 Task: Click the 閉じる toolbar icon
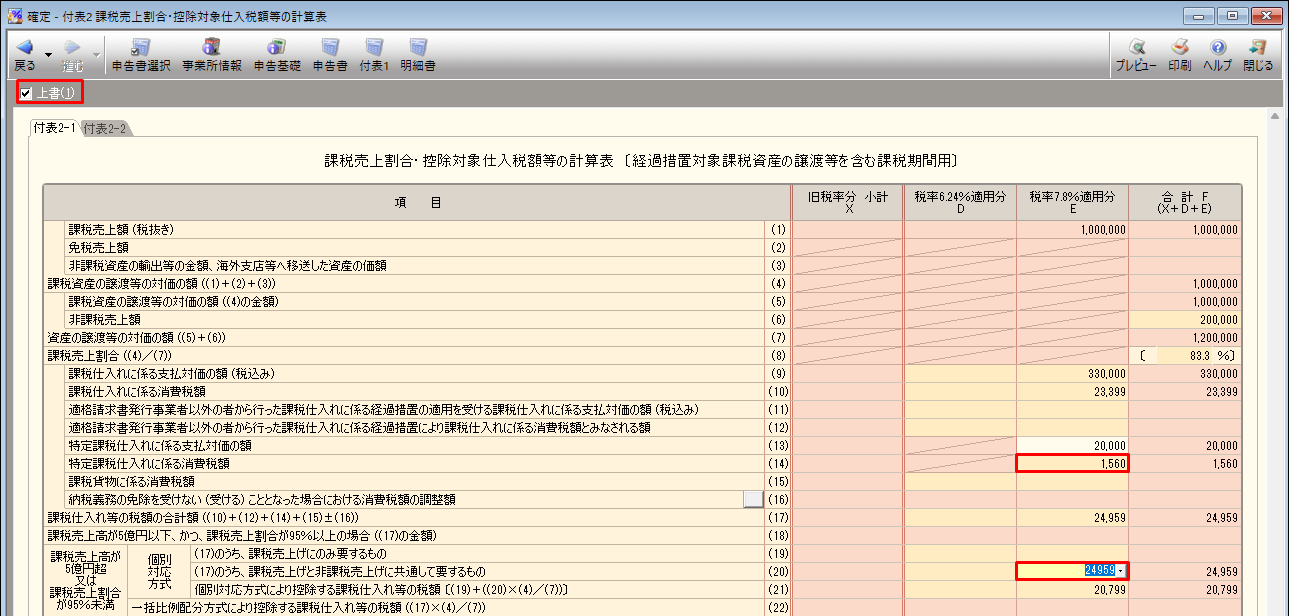point(1258,49)
